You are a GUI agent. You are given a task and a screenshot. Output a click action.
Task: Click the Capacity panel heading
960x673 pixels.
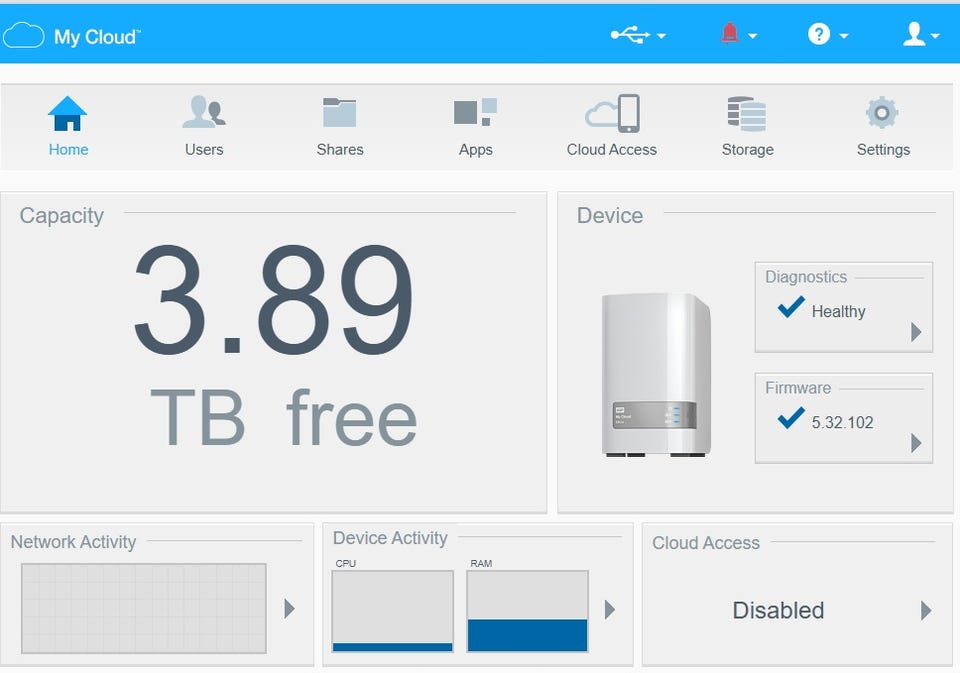tap(61, 216)
